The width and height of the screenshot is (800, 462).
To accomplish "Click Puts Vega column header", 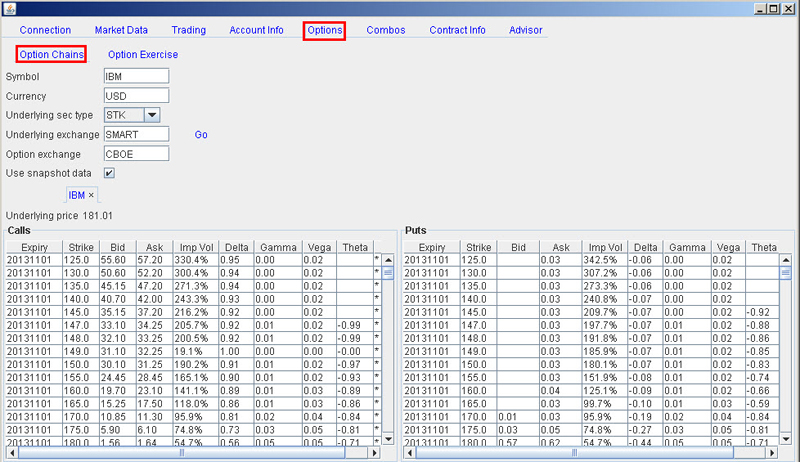I will pos(728,247).
